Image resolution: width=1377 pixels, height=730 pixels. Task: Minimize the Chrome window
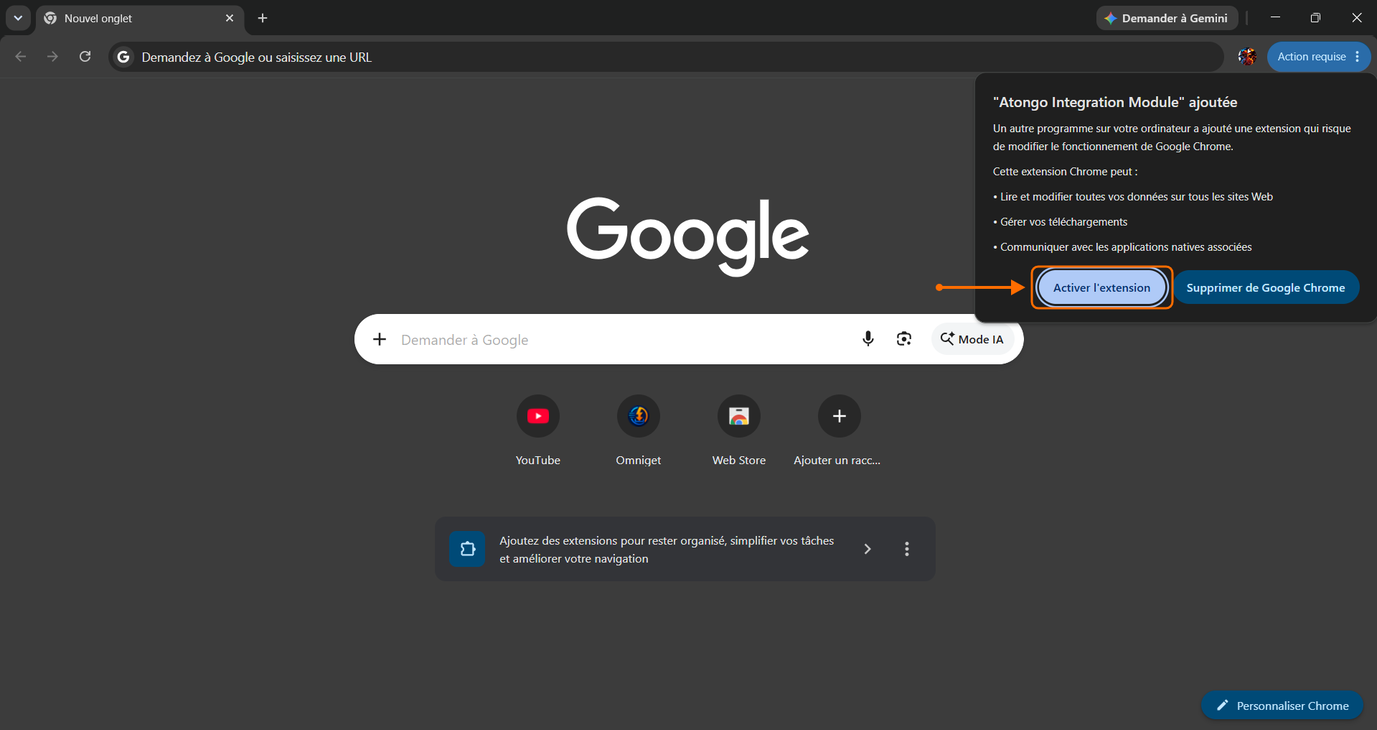point(1275,18)
